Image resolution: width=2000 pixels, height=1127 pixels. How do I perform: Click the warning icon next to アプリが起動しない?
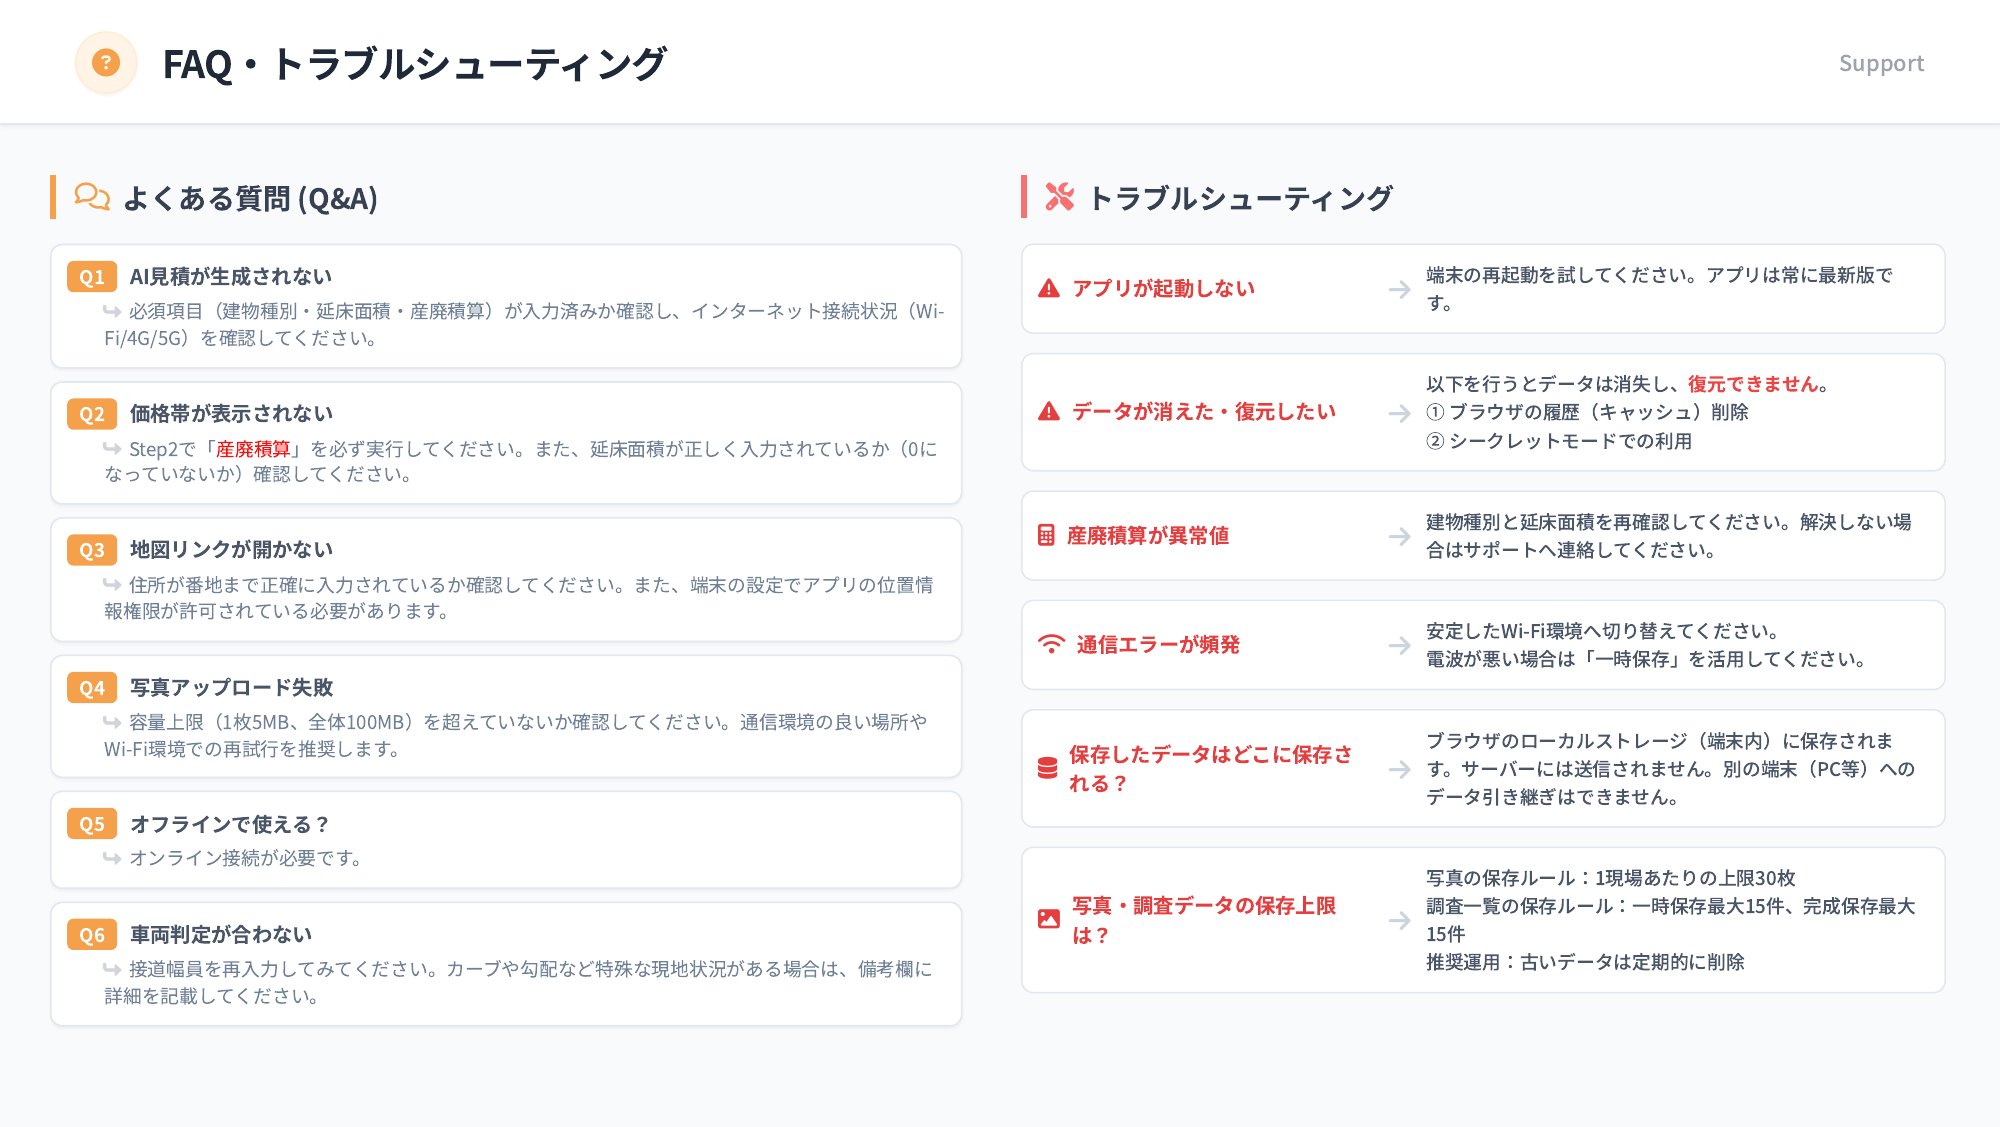click(1047, 288)
